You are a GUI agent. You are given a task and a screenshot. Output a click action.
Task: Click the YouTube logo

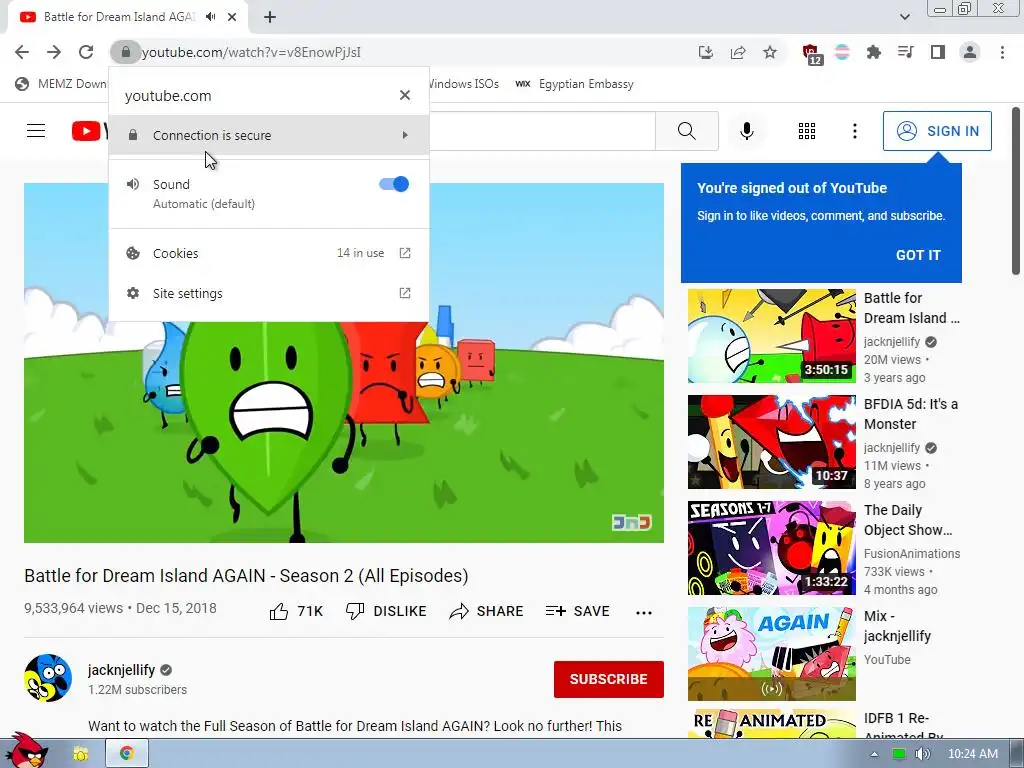coord(89,131)
